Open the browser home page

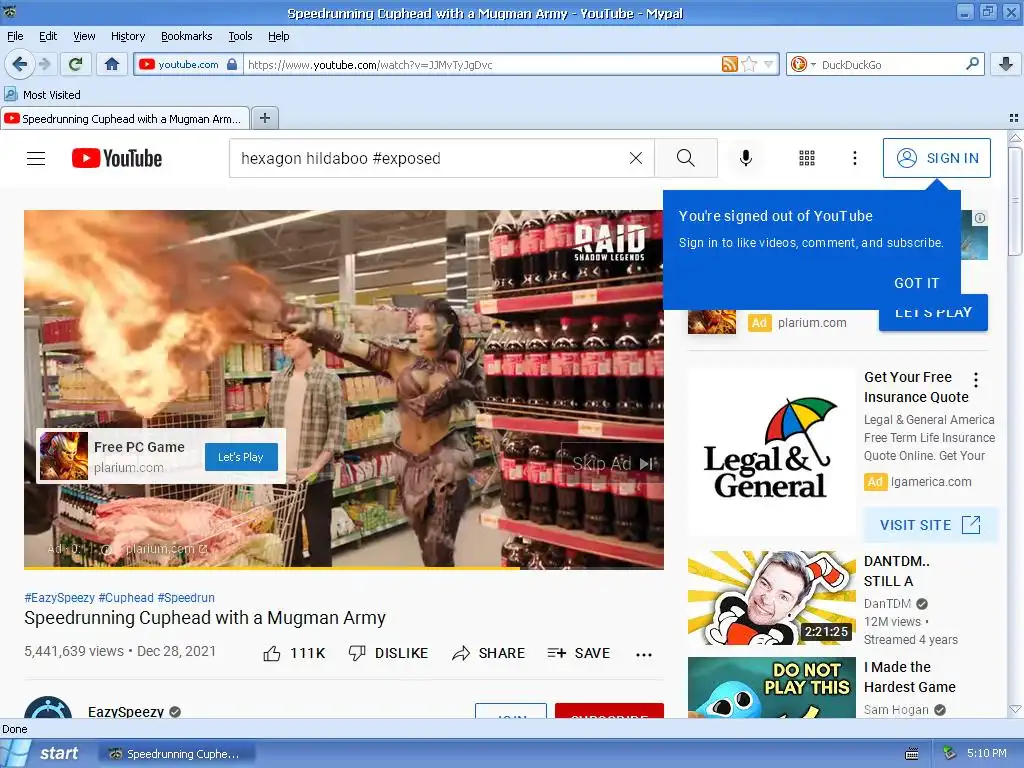click(x=112, y=64)
